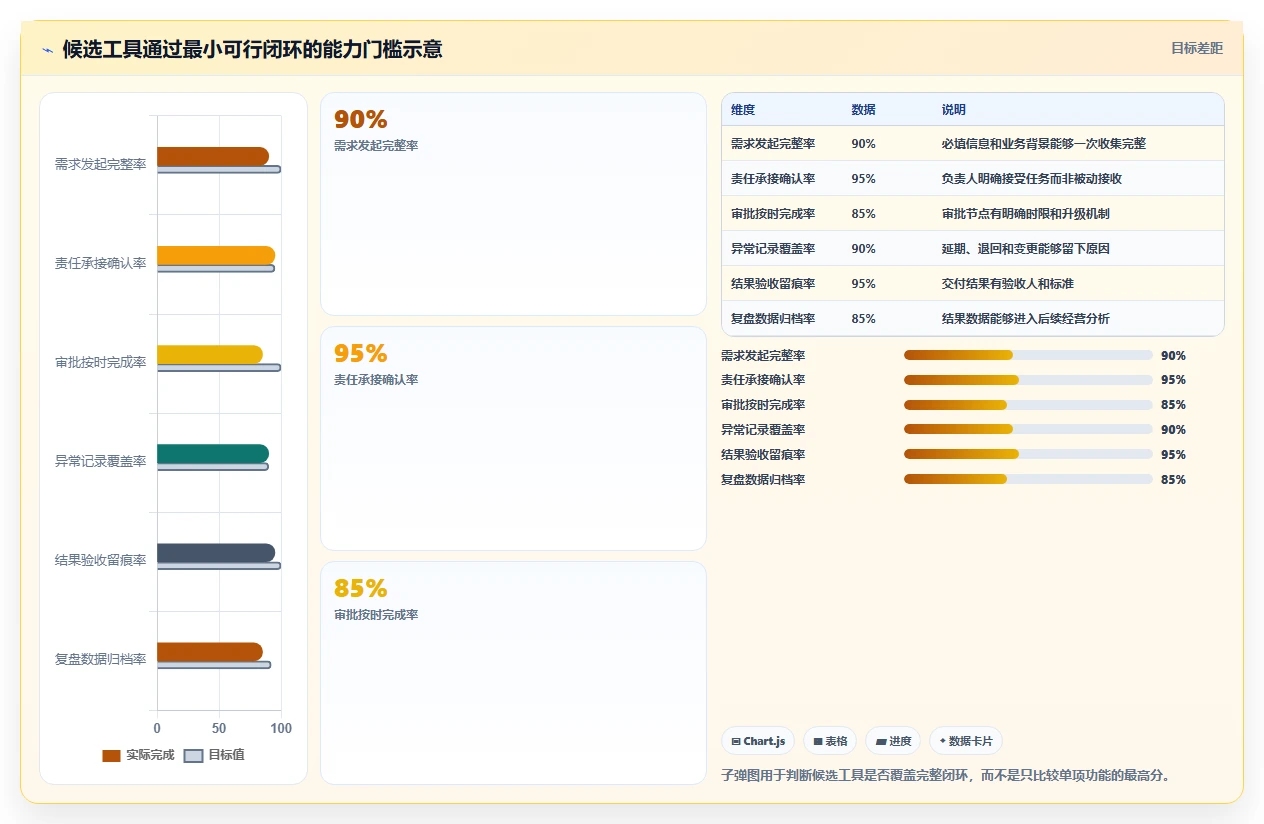Click the 责任承接确认率 chart axis label
Viewport: 1264px width, 824px height.
tap(100, 263)
